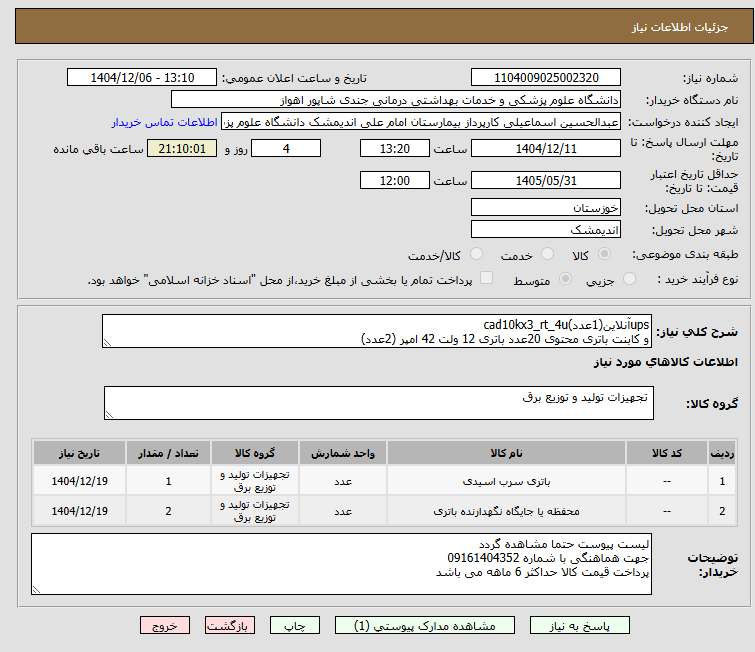The width and height of the screenshot is (755, 652).
Task: Click the خروج exit button
Action: point(165,626)
